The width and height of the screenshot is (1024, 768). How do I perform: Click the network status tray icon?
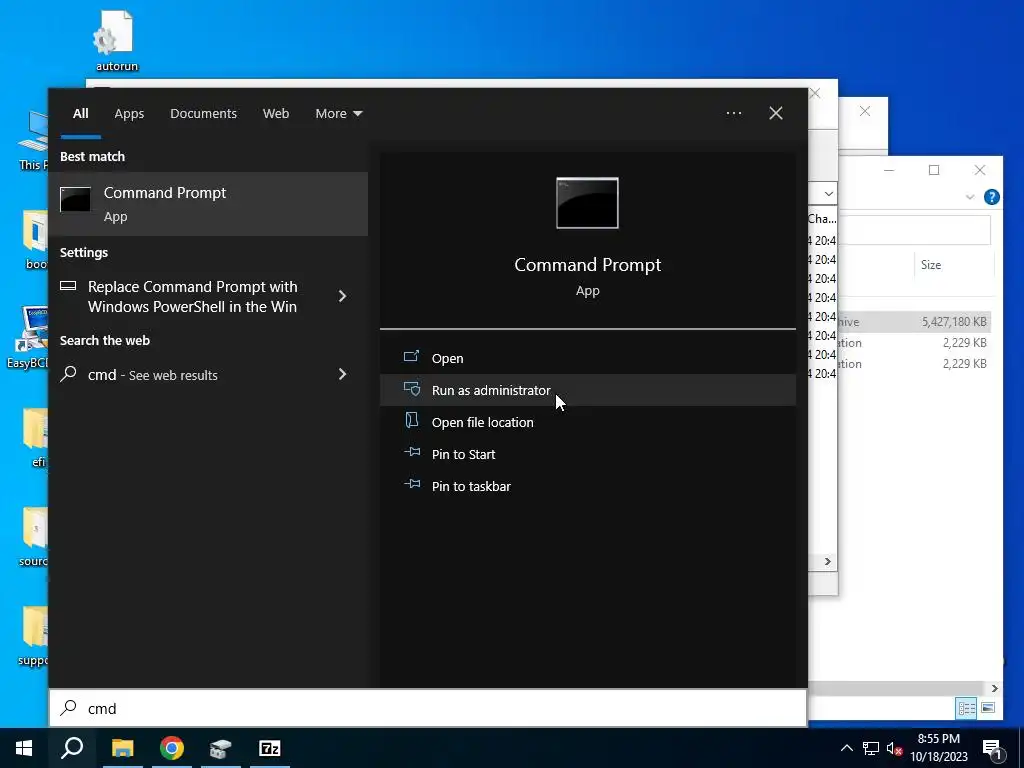pyautogui.click(x=871, y=748)
